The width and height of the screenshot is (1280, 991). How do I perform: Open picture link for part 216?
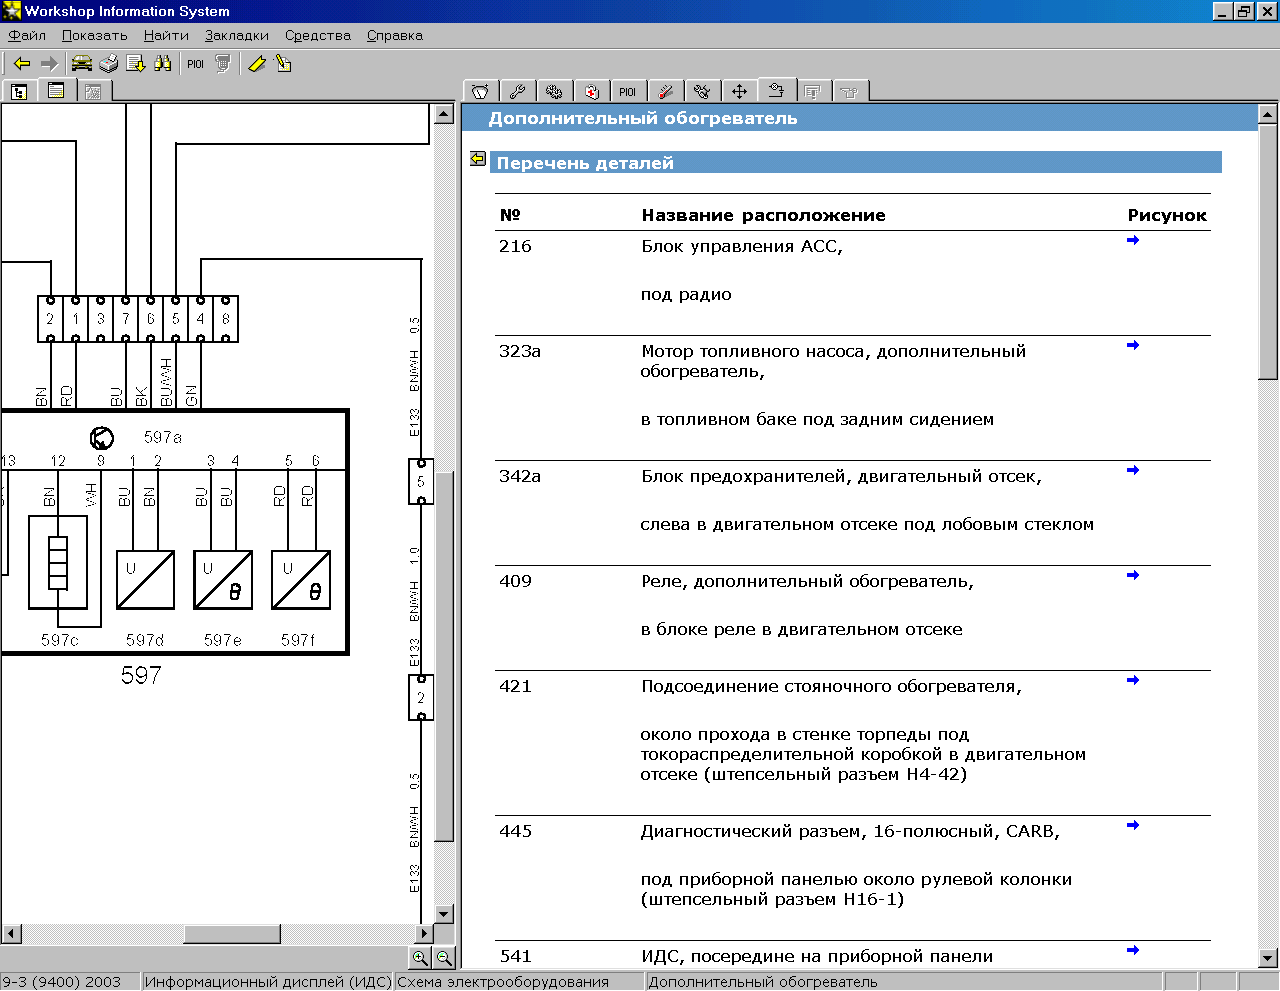(1132, 240)
